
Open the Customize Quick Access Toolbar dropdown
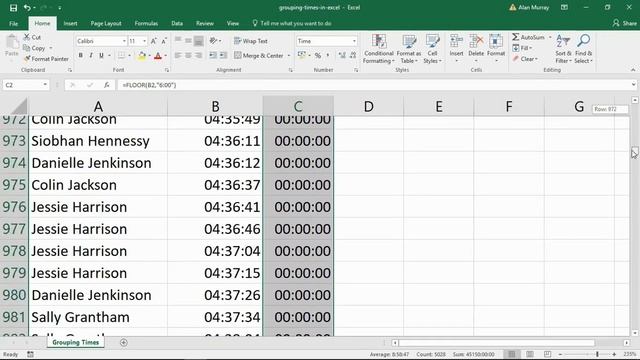[60, 8]
